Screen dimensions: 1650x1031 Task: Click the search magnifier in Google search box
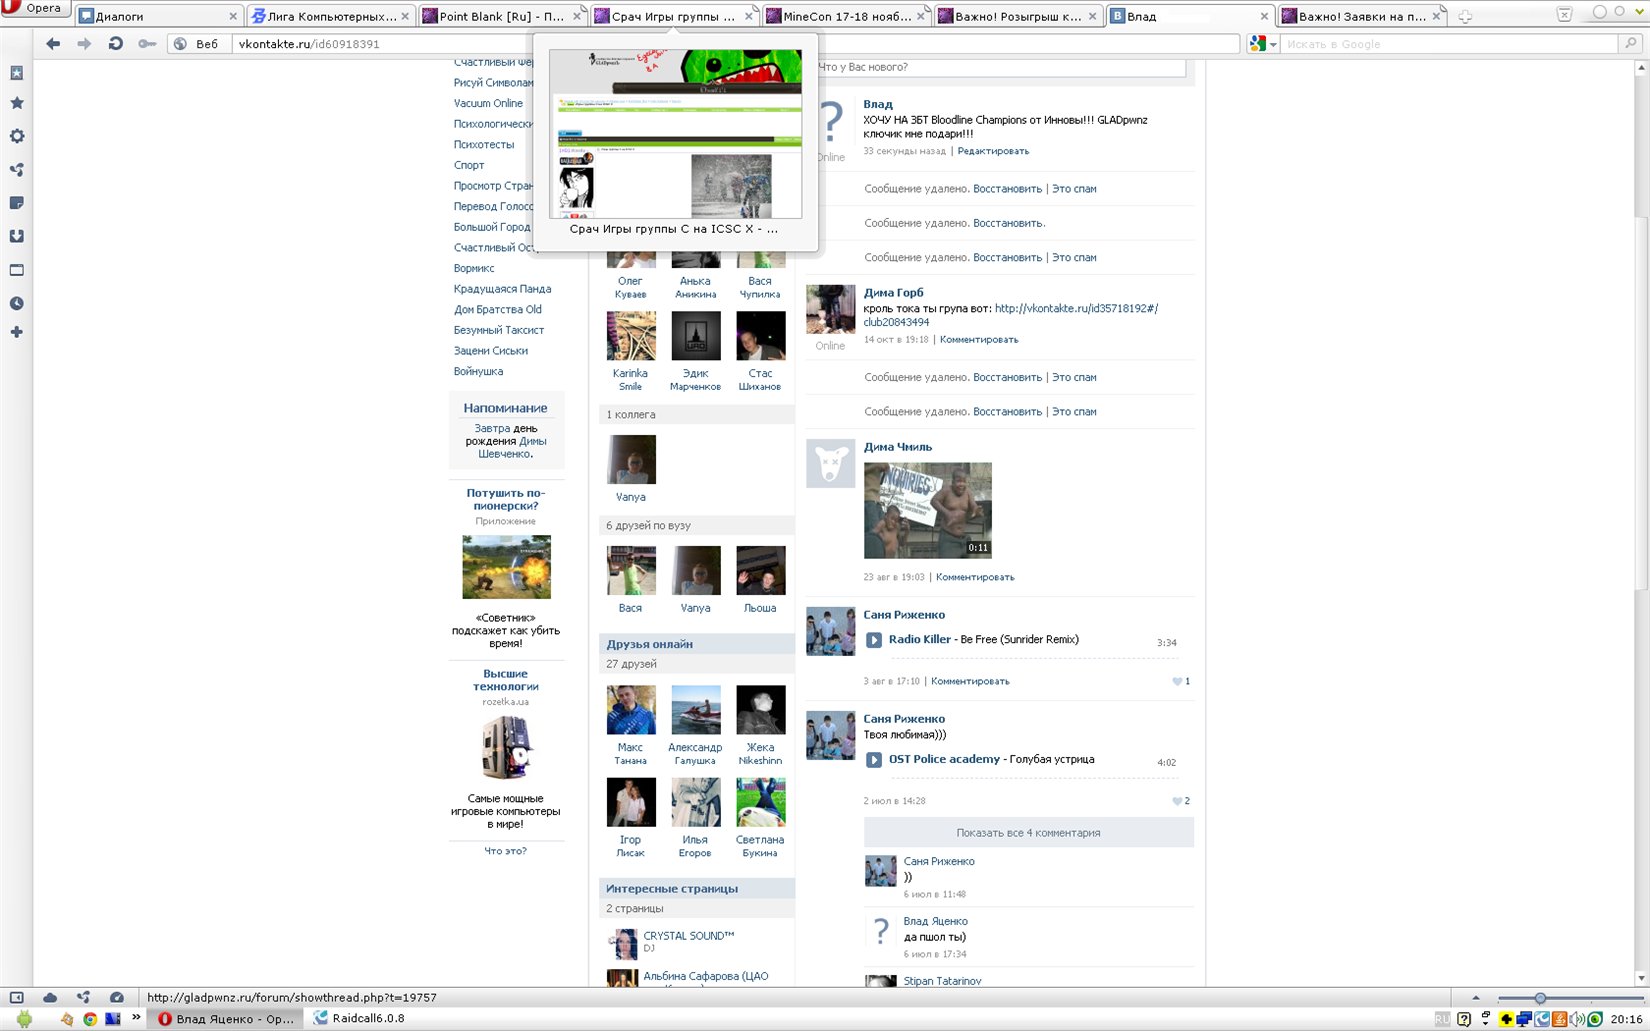pyautogui.click(x=1631, y=44)
